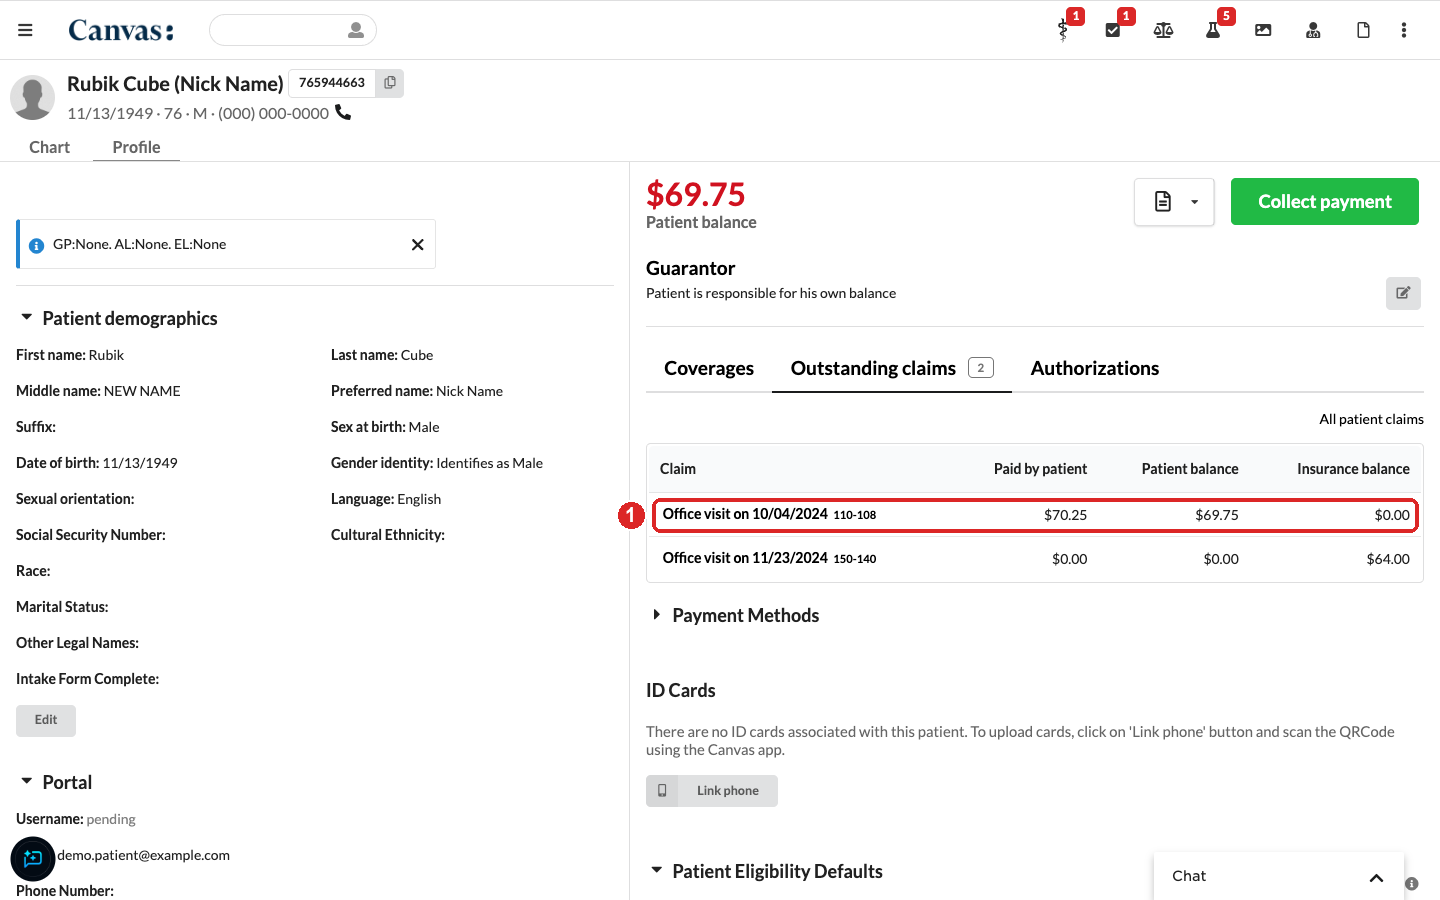The width and height of the screenshot is (1440, 900).
Task: Switch to the Profile tab
Action: (x=136, y=147)
